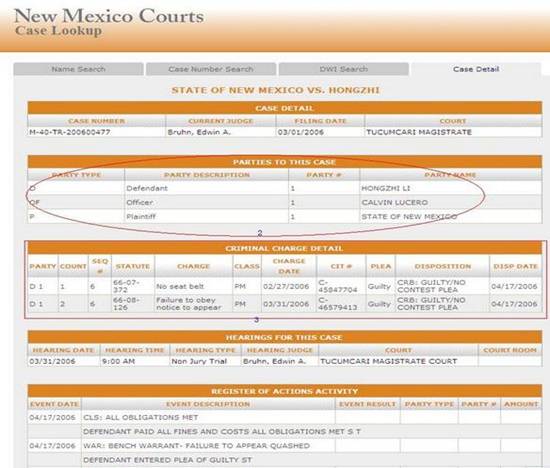
Task: Open the DWI Search tab
Action: [x=344, y=69]
